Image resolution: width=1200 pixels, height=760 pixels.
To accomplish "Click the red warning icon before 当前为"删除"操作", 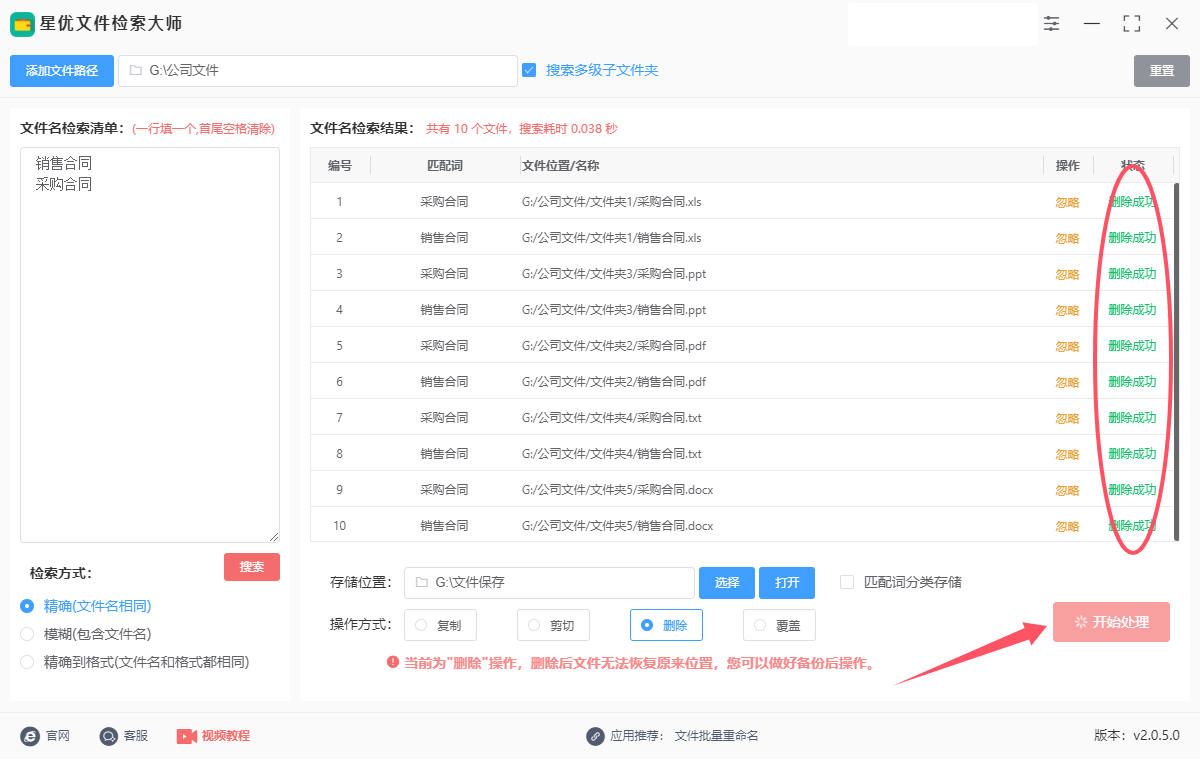I will click(x=393, y=662).
